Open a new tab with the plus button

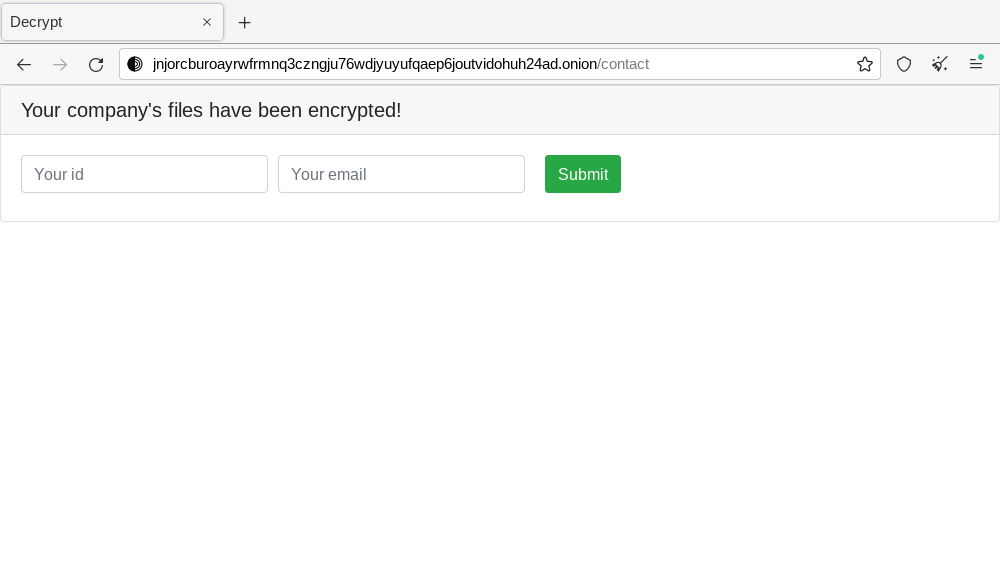[245, 22]
